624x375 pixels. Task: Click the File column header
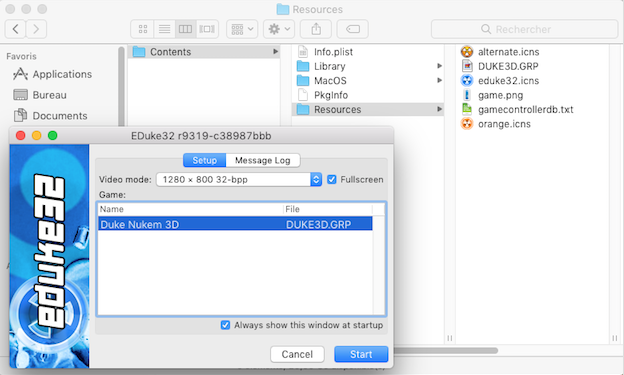pyautogui.click(x=328, y=209)
